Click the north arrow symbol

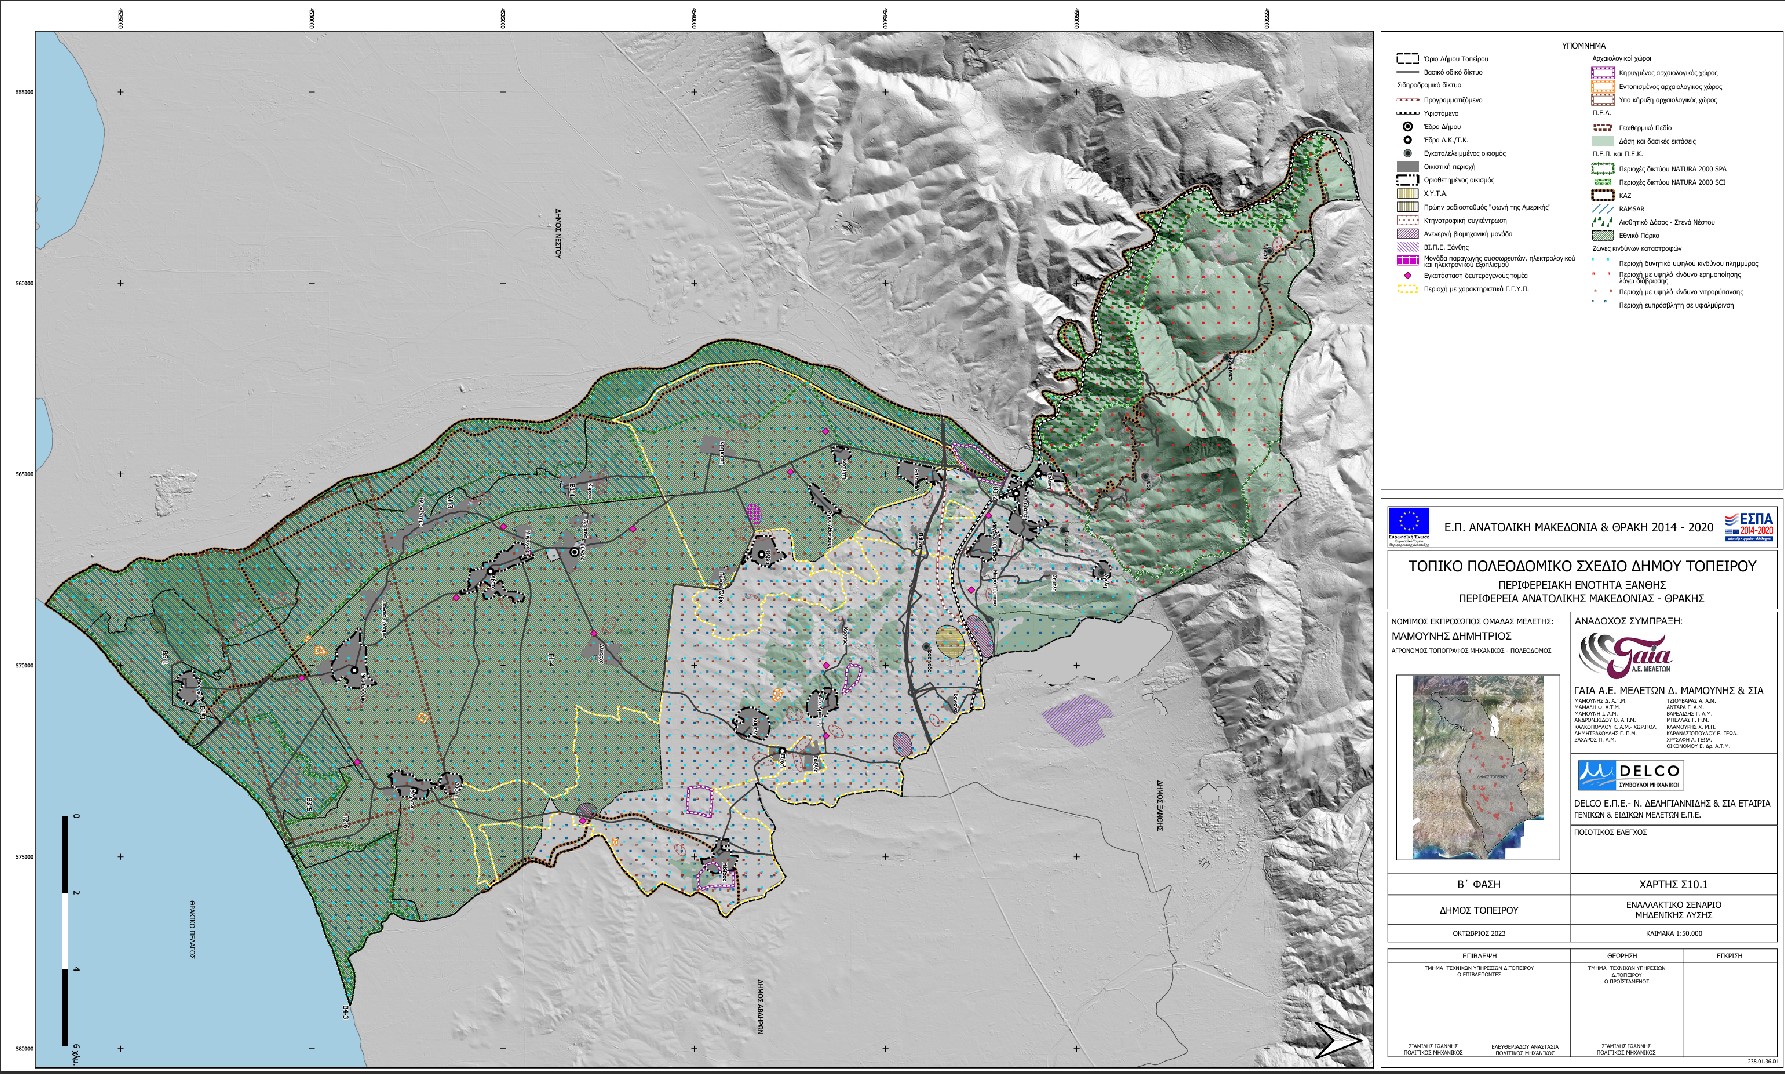(x=1339, y=1041)
